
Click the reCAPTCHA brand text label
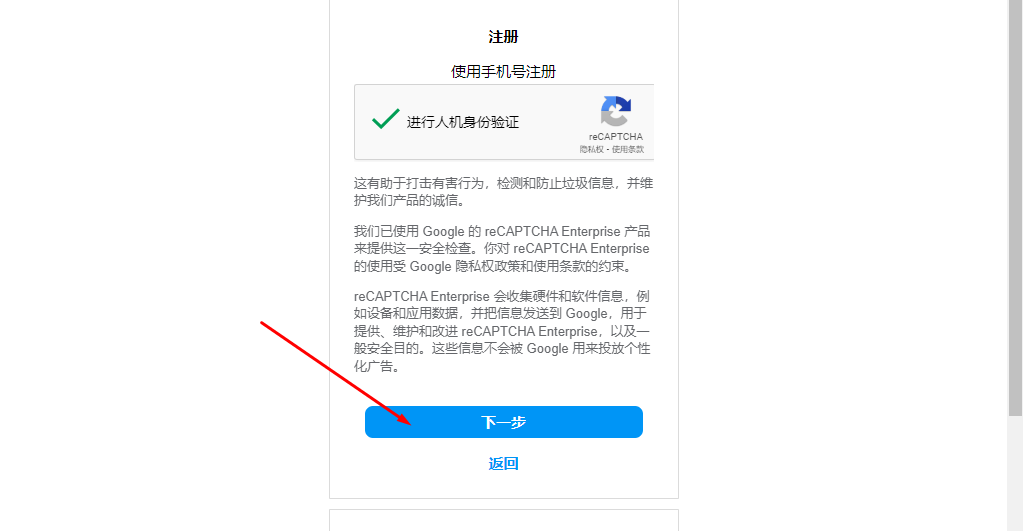pos(616,136)
